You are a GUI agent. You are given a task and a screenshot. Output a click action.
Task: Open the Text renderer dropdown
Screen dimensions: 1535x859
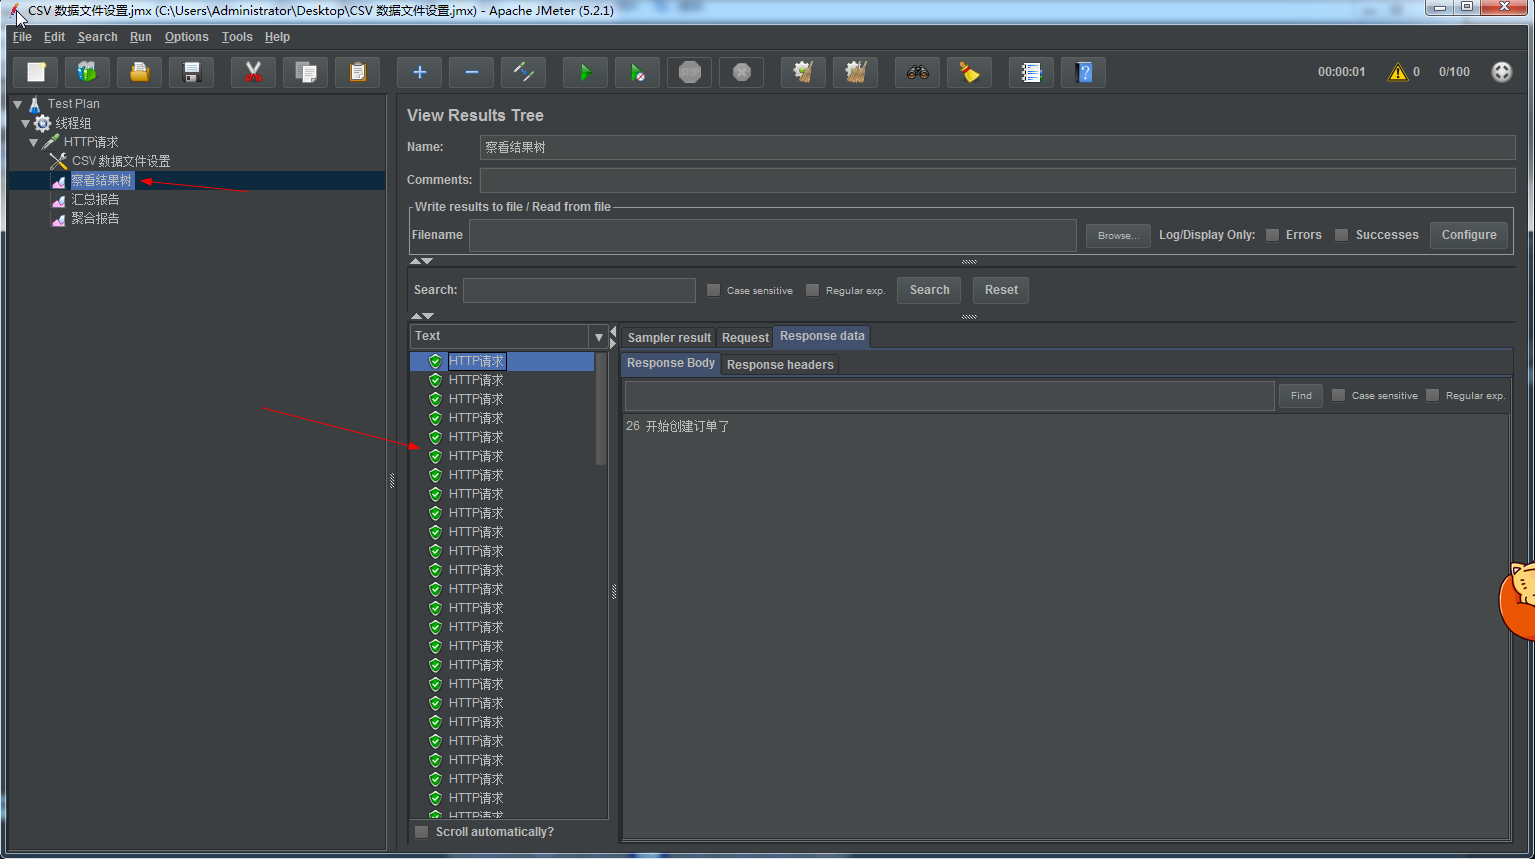click(x=598, y=337)
